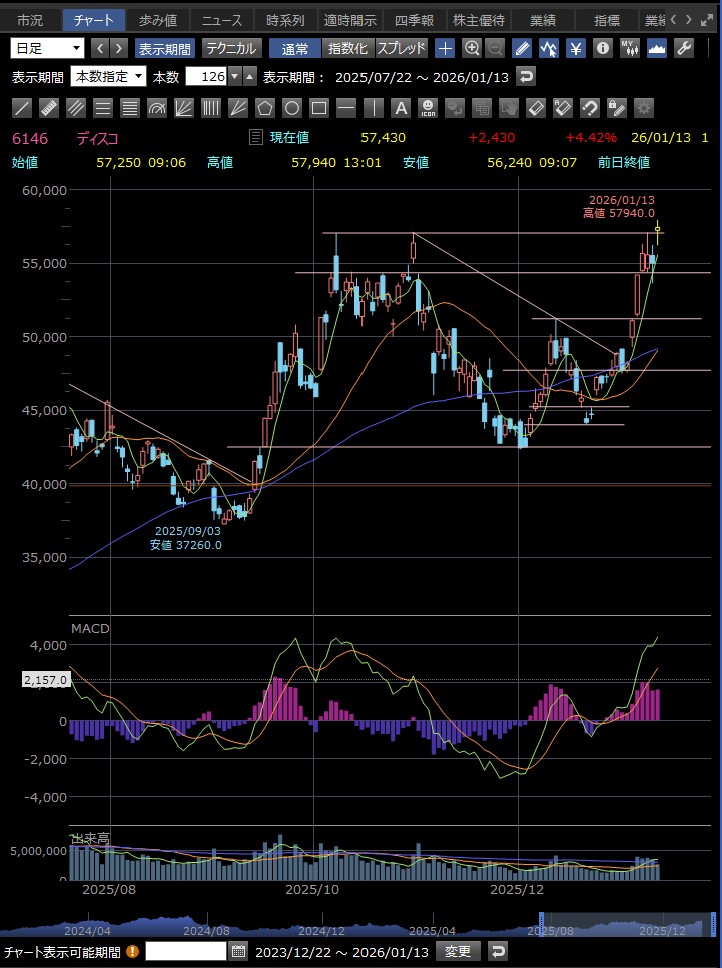This screenshot has height=968, width=722.
Task: Select the pentagon shape drawing tool
Action: click(x=265, y=108)
